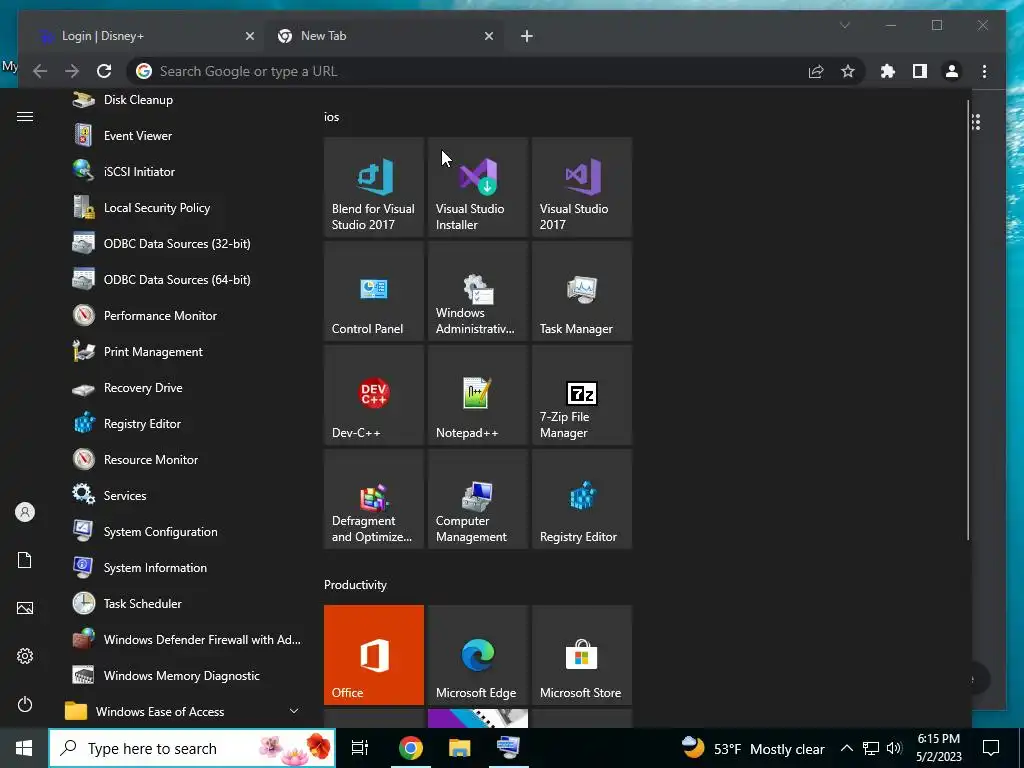Image resolution: width=1024 pixels, height=768 pixels.
Task: Open Windows Administrative Tools tile
Action: (x=477, y=291)
